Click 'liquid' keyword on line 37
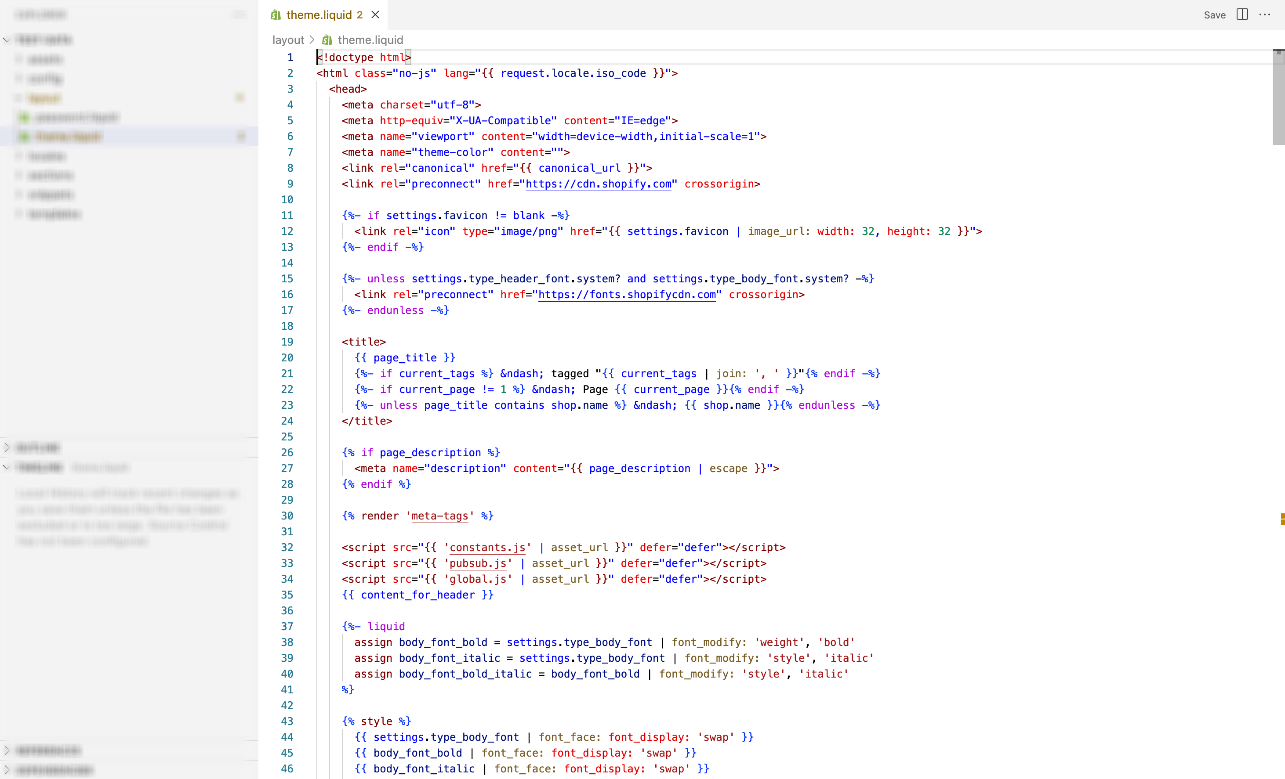The height and width of the screenshot is (779, 1285). coord(386,627)
